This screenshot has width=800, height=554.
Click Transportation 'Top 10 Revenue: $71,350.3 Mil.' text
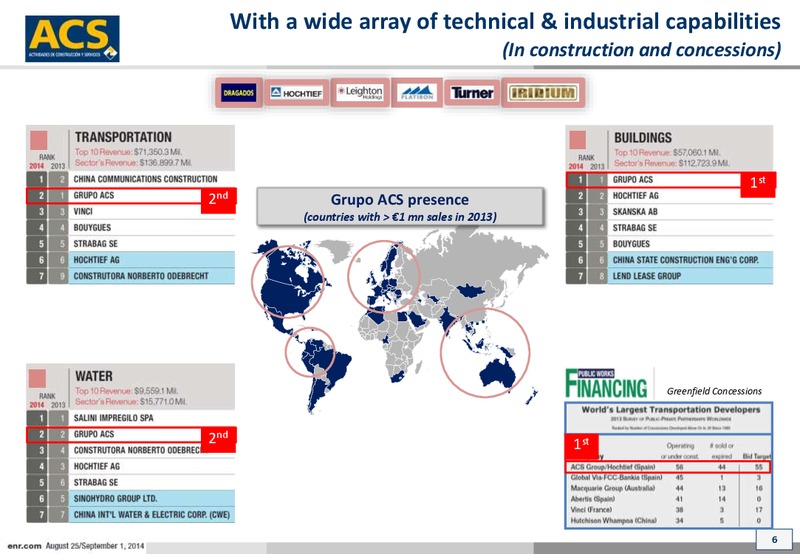(x=129, y=152)
